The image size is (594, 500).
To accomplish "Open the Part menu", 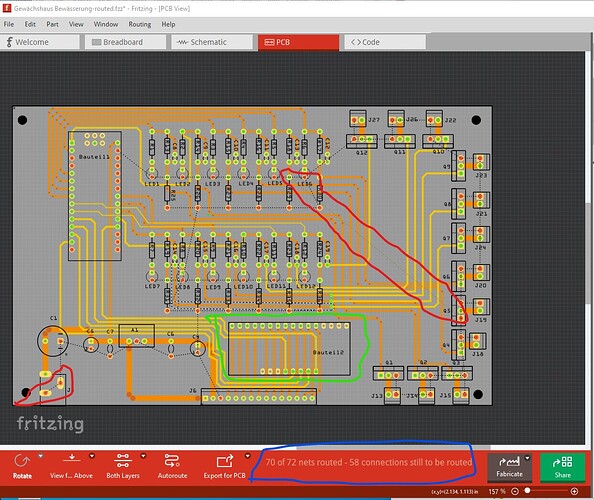I will point(52,24).
